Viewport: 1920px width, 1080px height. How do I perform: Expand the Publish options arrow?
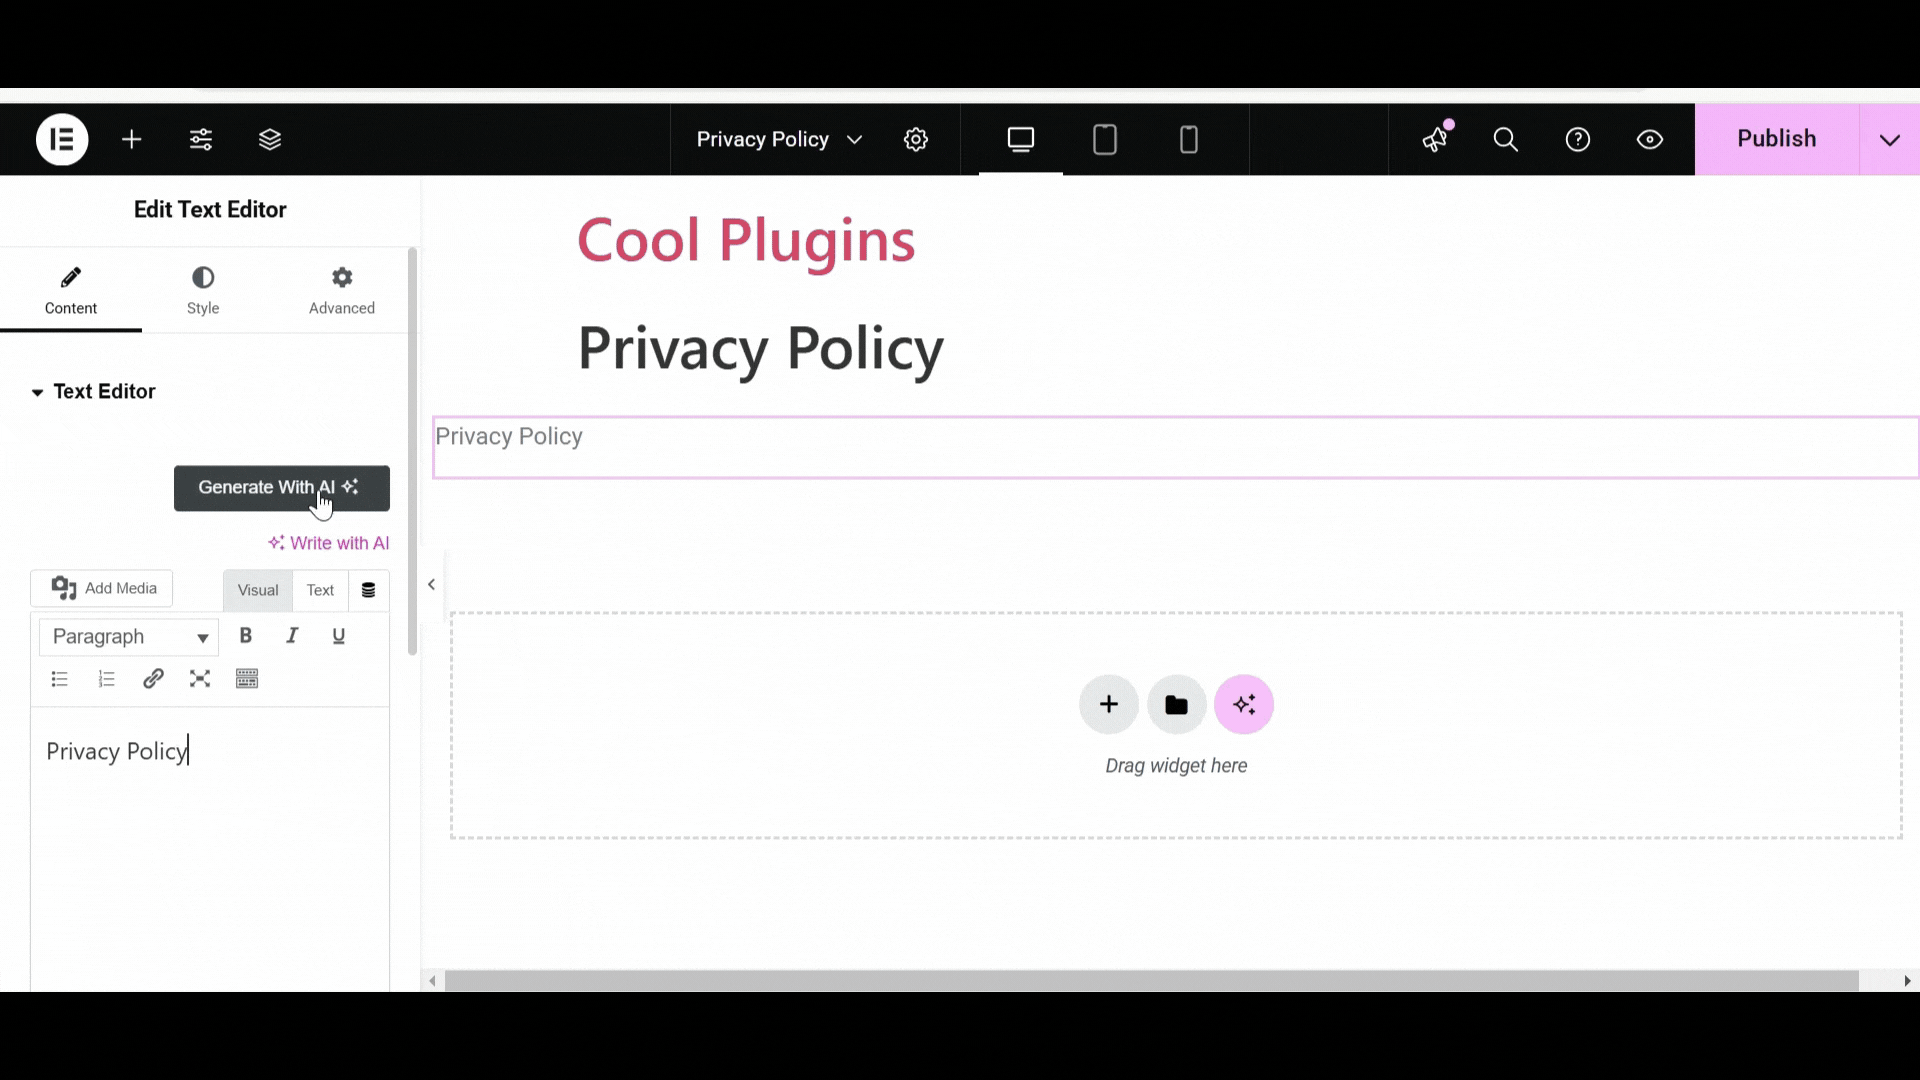(1890, 139)
